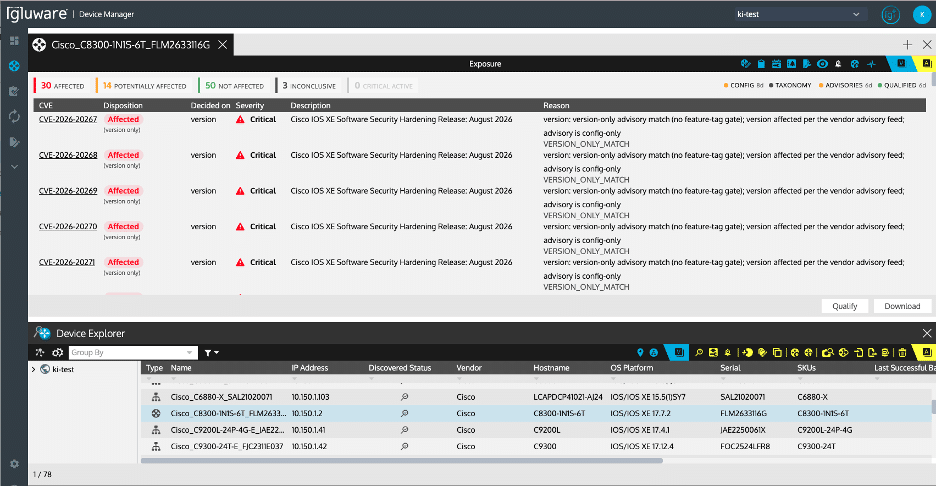Sort by the Disposition column header
Viewport: 936px width, 486px height.
tap(122, 105)
